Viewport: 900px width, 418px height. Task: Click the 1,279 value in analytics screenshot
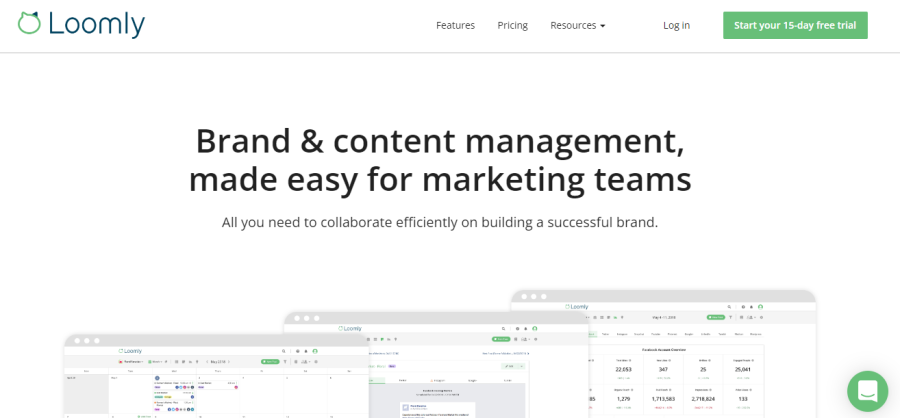(x=622, y=398)
